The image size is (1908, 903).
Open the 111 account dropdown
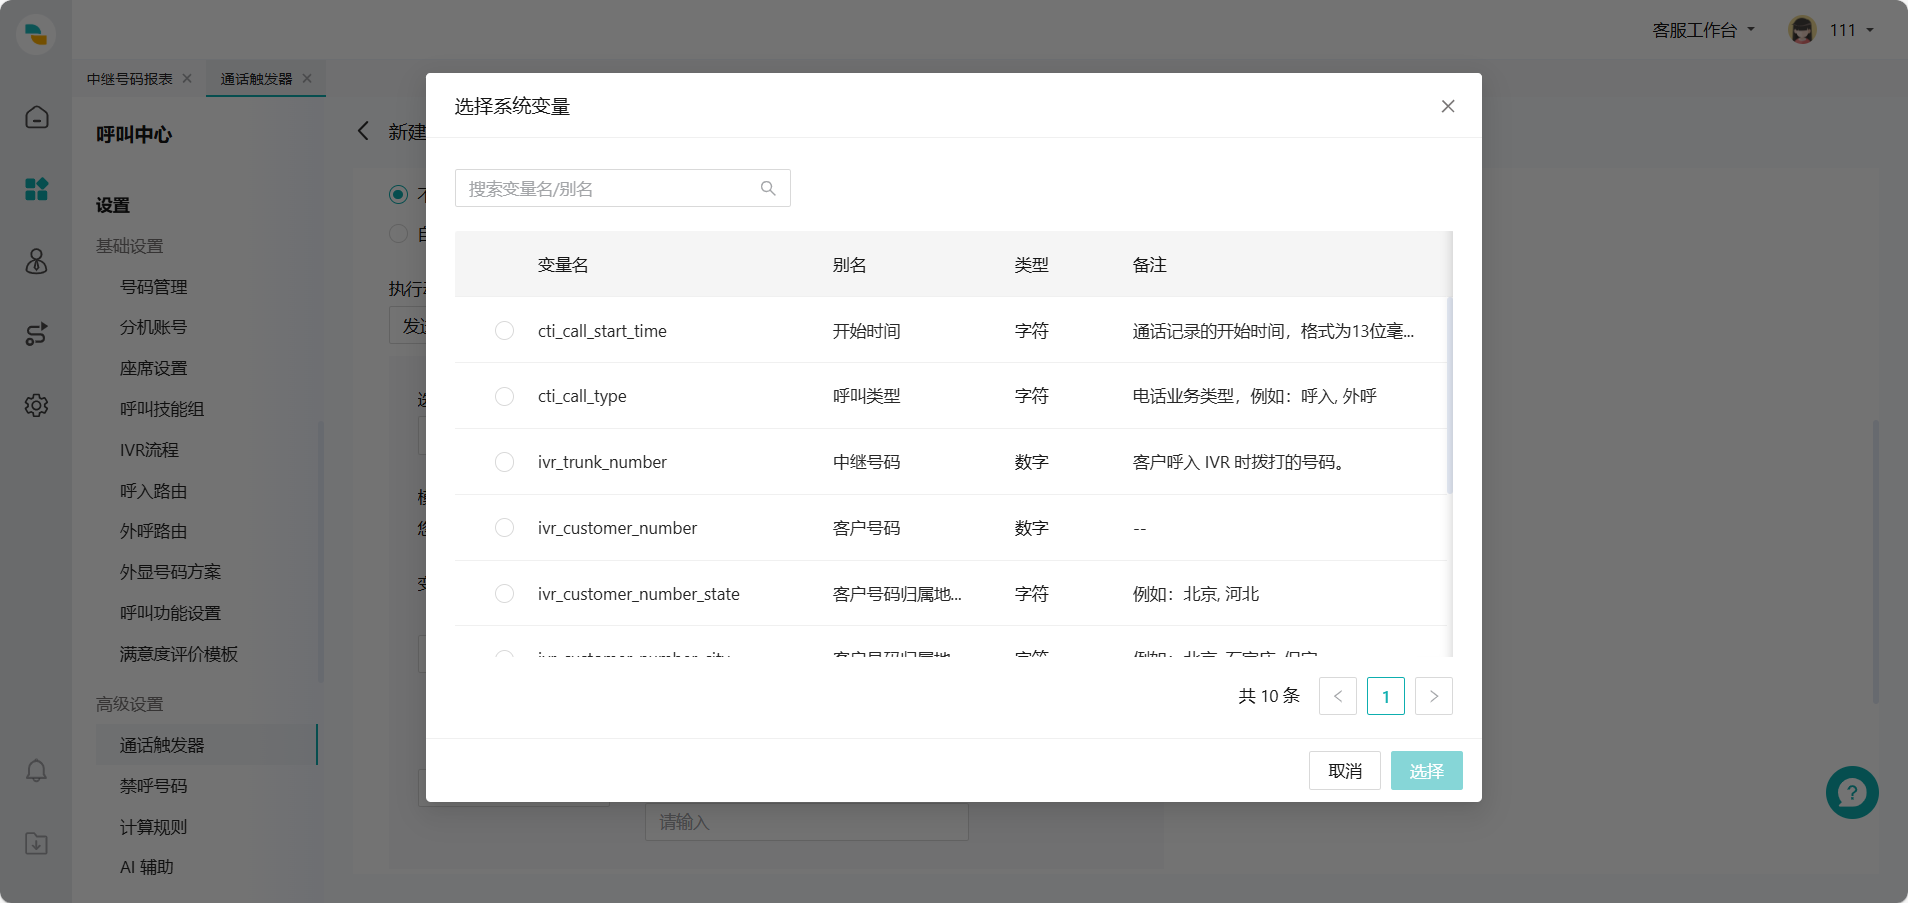(1845, 29)
